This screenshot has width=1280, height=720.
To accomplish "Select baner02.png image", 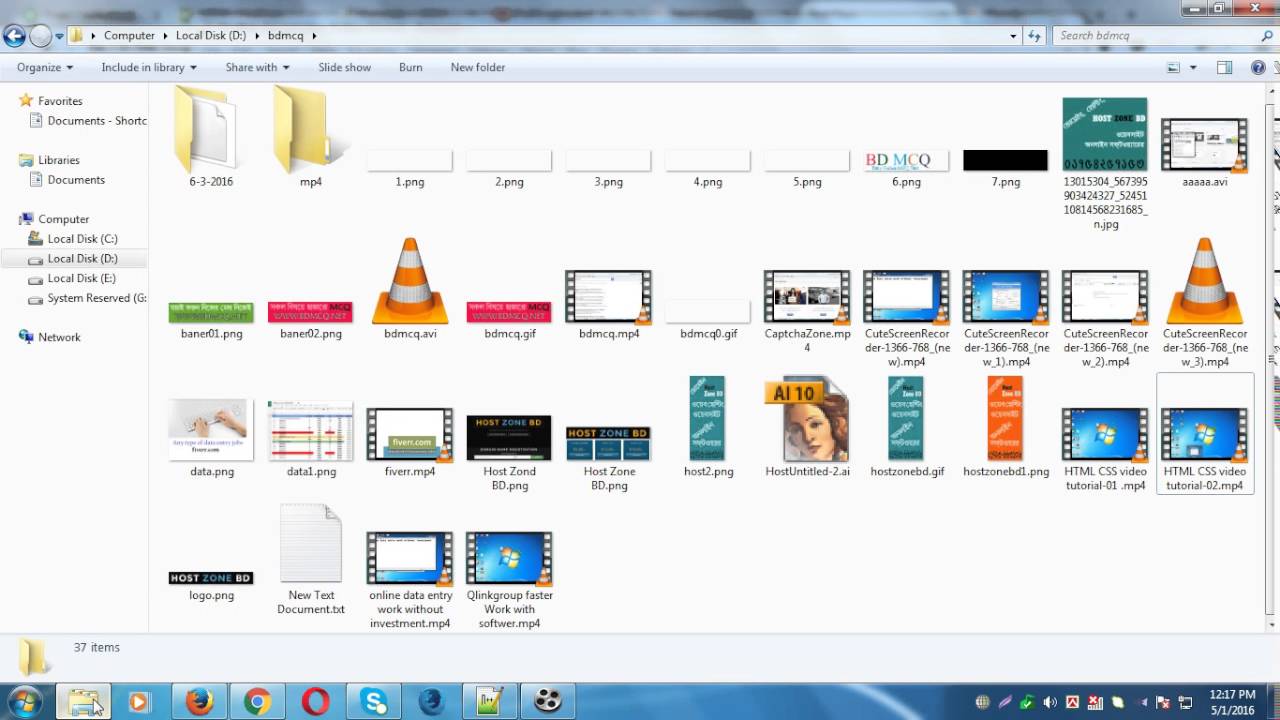I will [311, 321].
